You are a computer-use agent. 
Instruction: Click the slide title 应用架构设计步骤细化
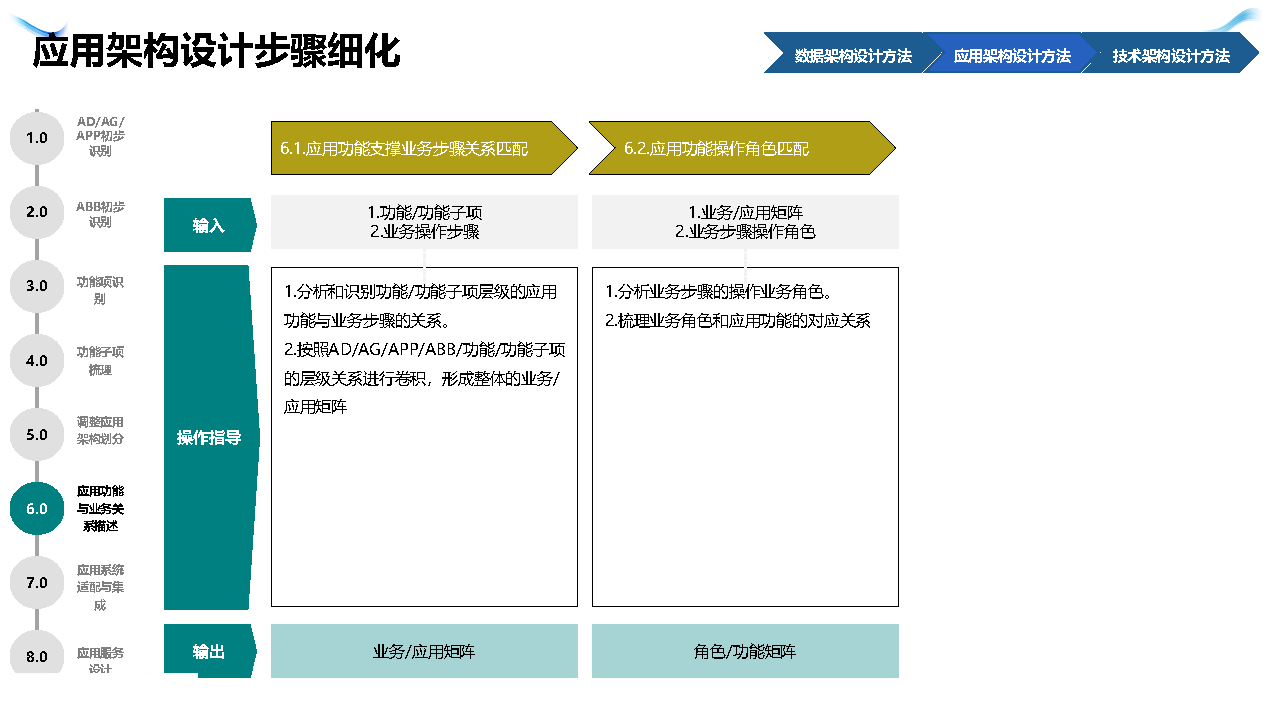tap(217, 51)
